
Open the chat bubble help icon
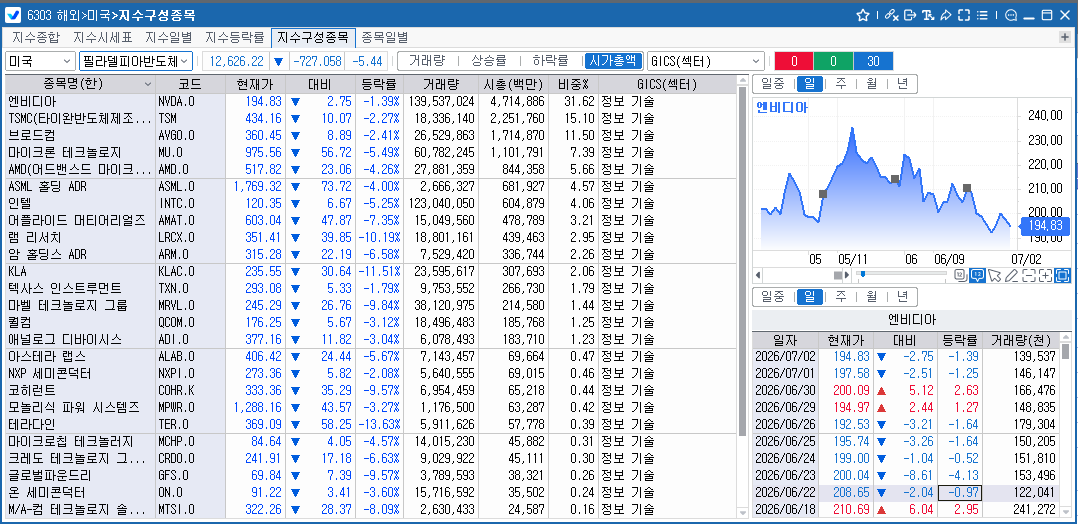coord(1011,15)
